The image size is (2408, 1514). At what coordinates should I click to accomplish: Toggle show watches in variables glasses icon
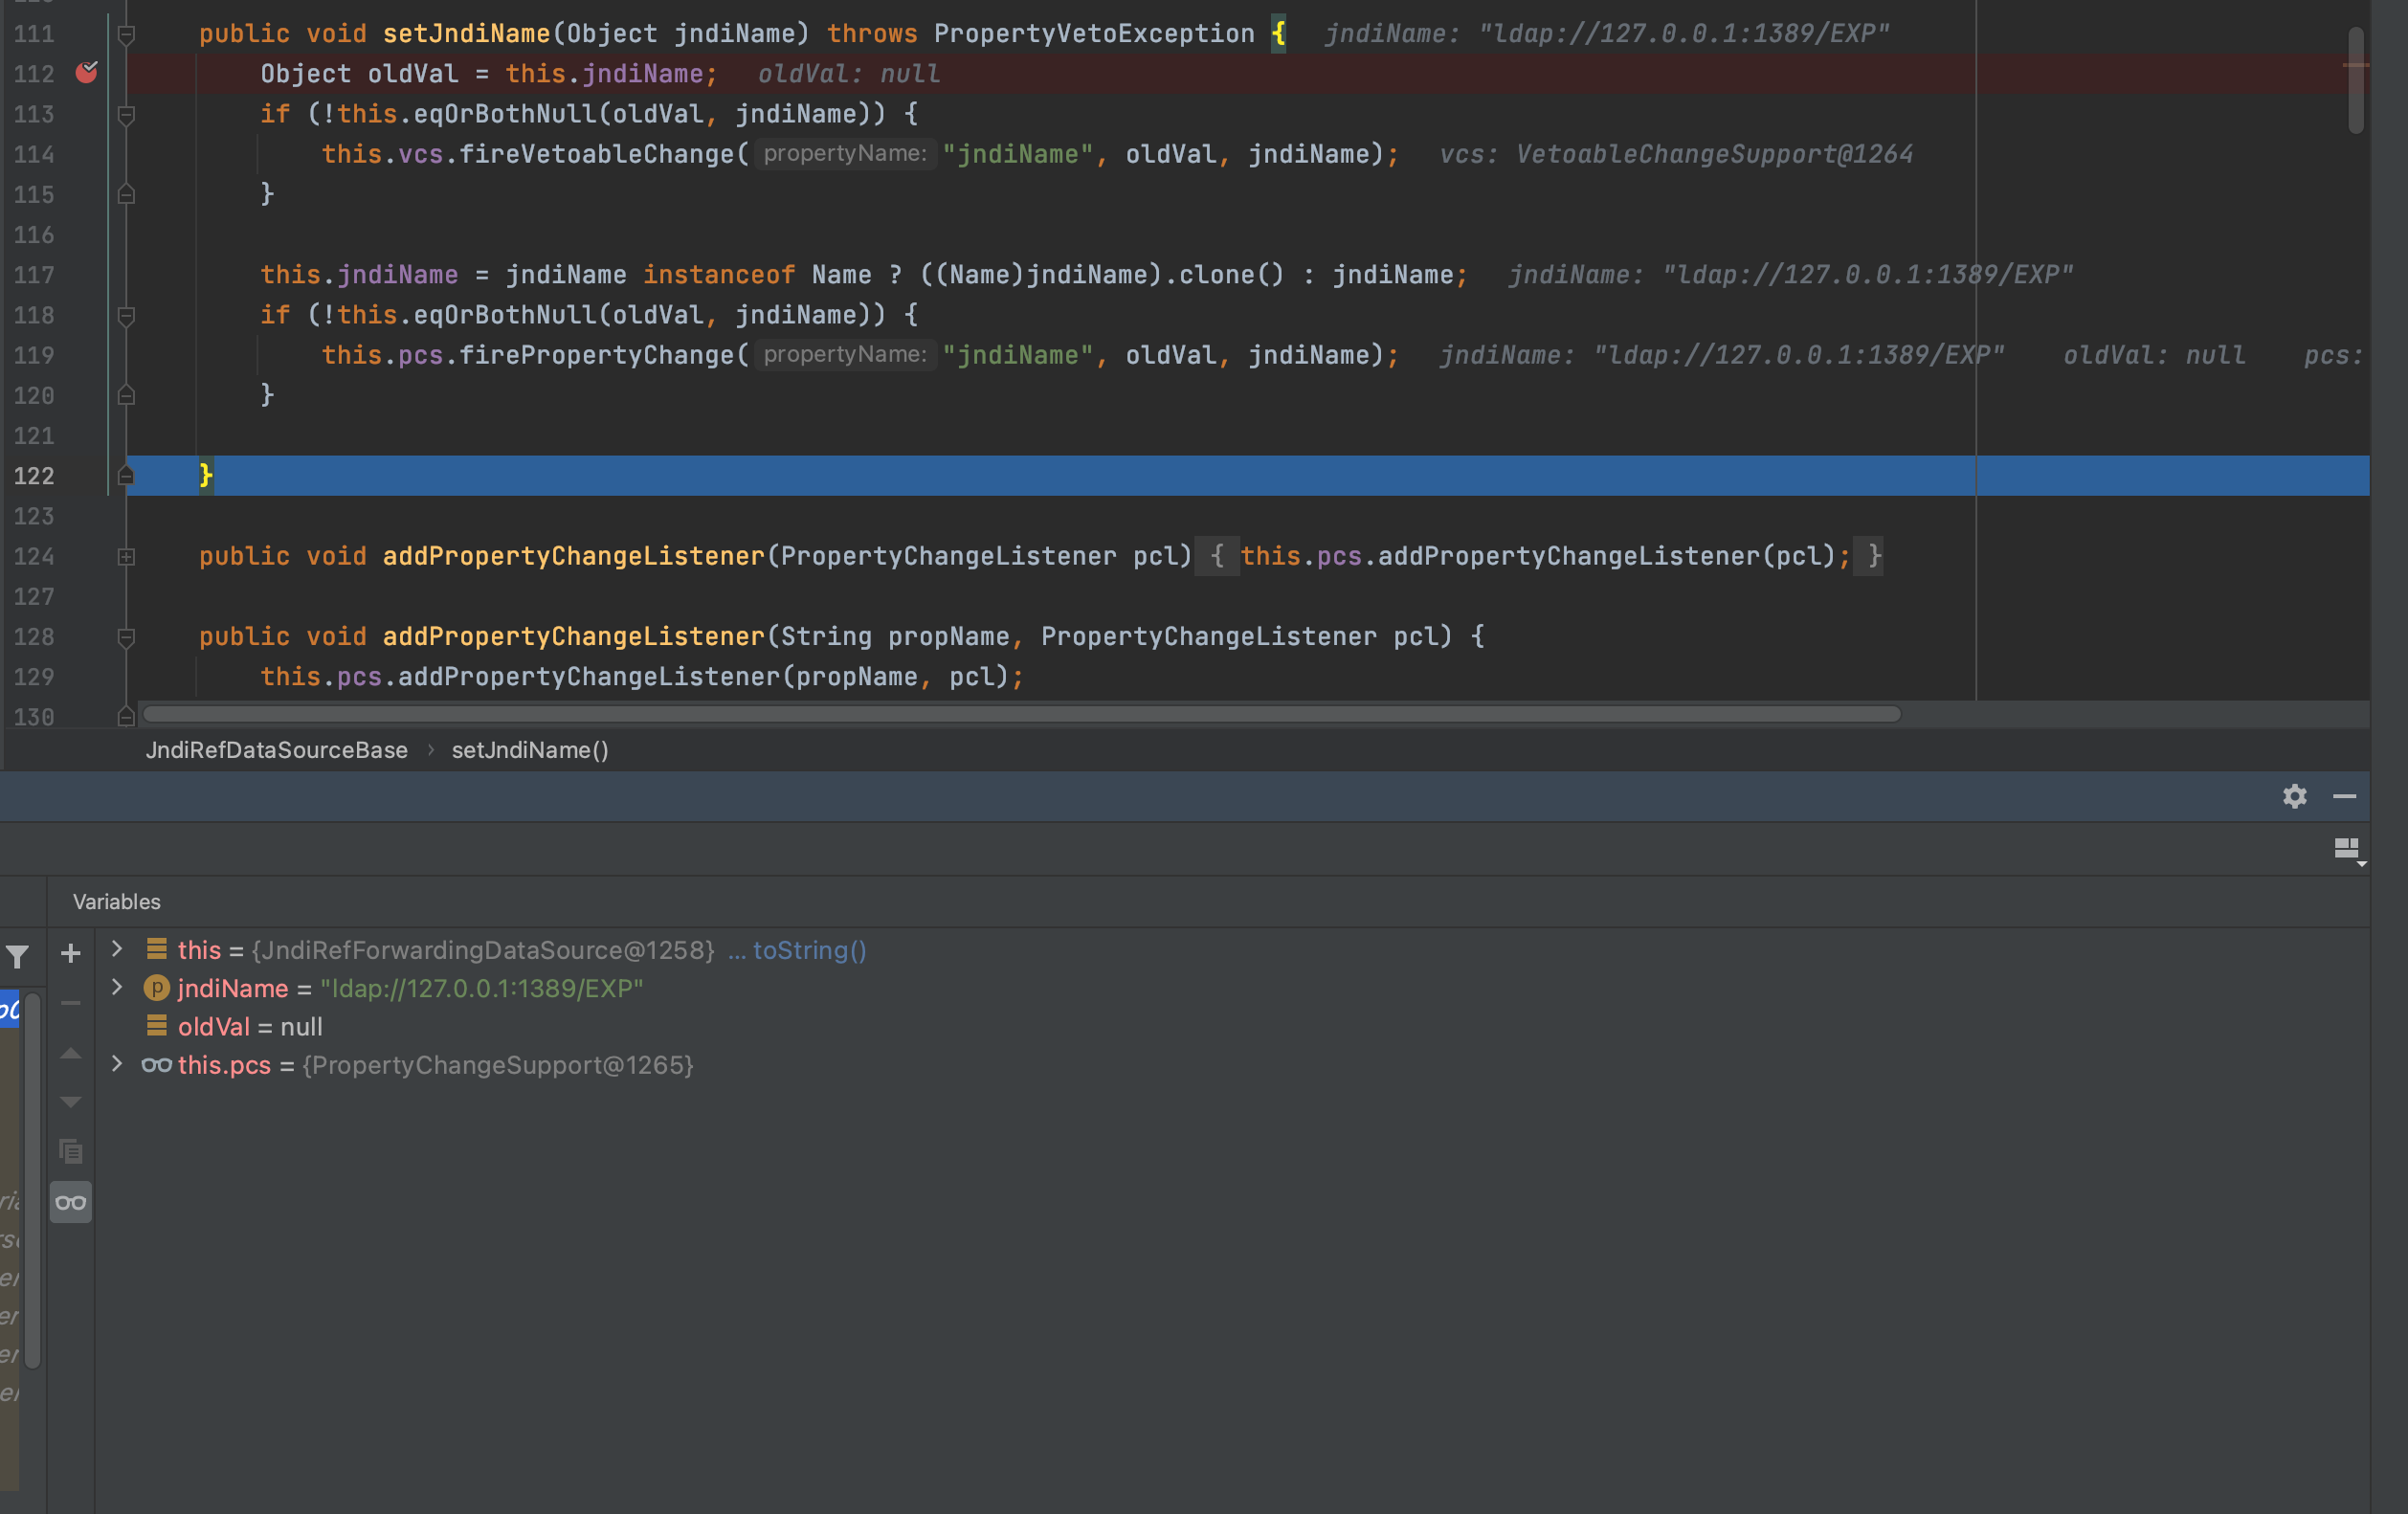pos(70,1202)
